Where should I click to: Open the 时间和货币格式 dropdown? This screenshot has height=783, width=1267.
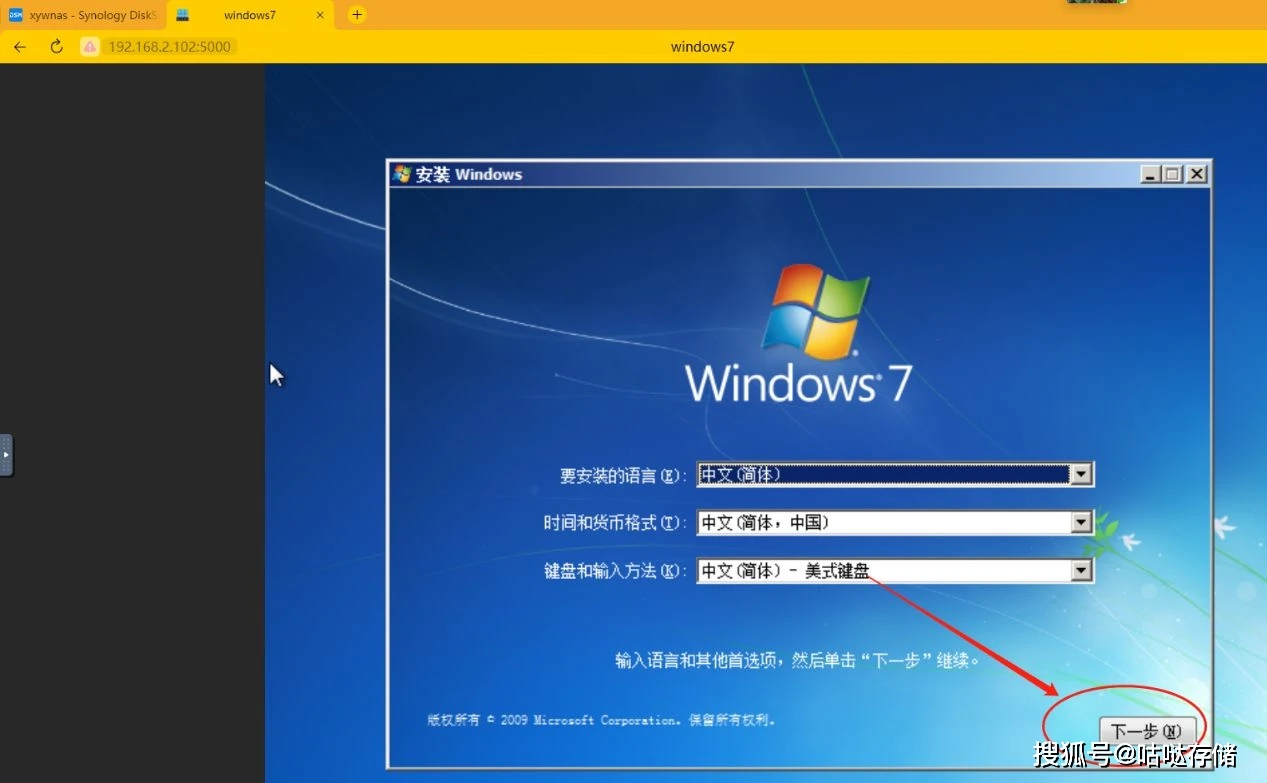coord(1082,522)
